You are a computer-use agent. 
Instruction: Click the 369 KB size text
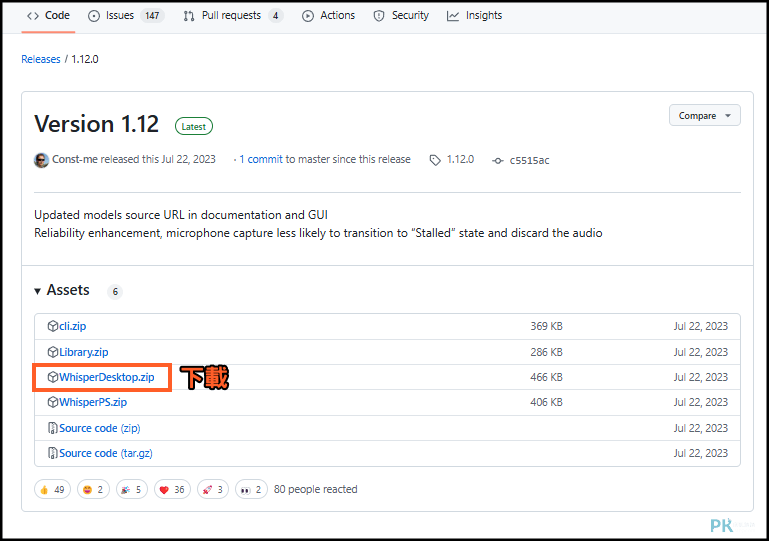[546, 326]
